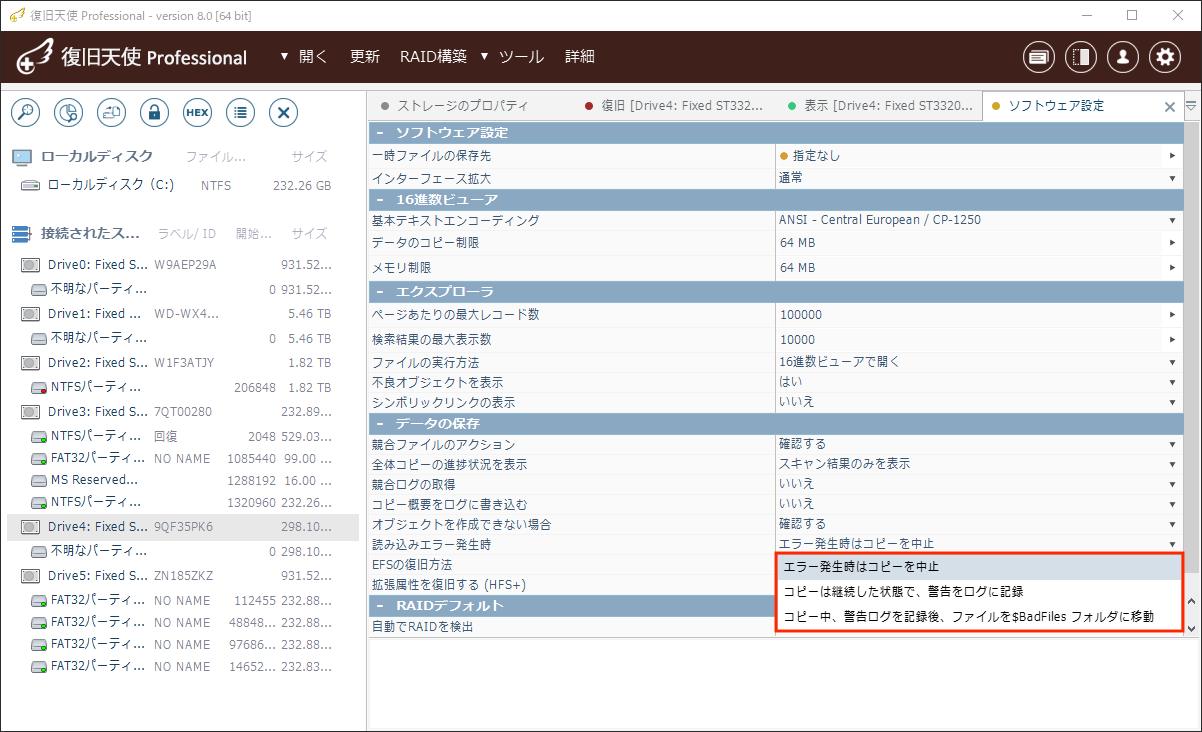Screen dimensions: 1202x732
Task: Close the ソフトウェア設定 tab
Action: 1170,106
